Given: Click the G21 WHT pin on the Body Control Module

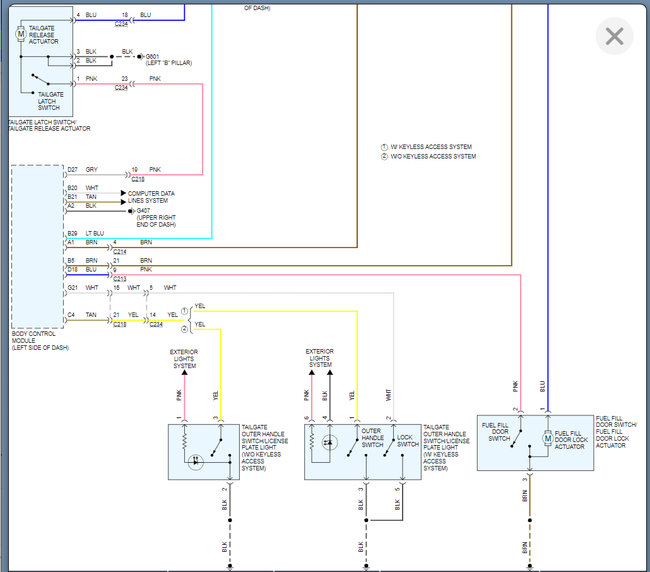Looking at the screenshot, I should 83,287.
